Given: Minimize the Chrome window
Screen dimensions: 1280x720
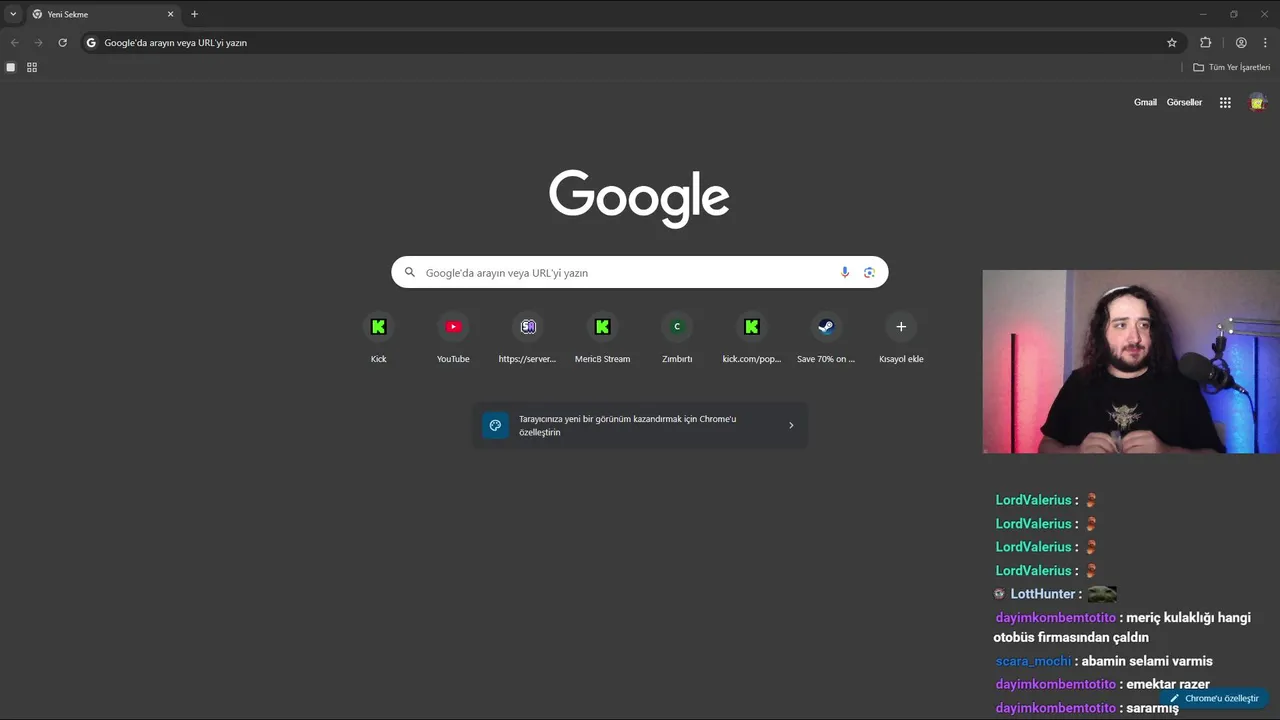Looking at the screenshot, I should tap(1203, 14).
